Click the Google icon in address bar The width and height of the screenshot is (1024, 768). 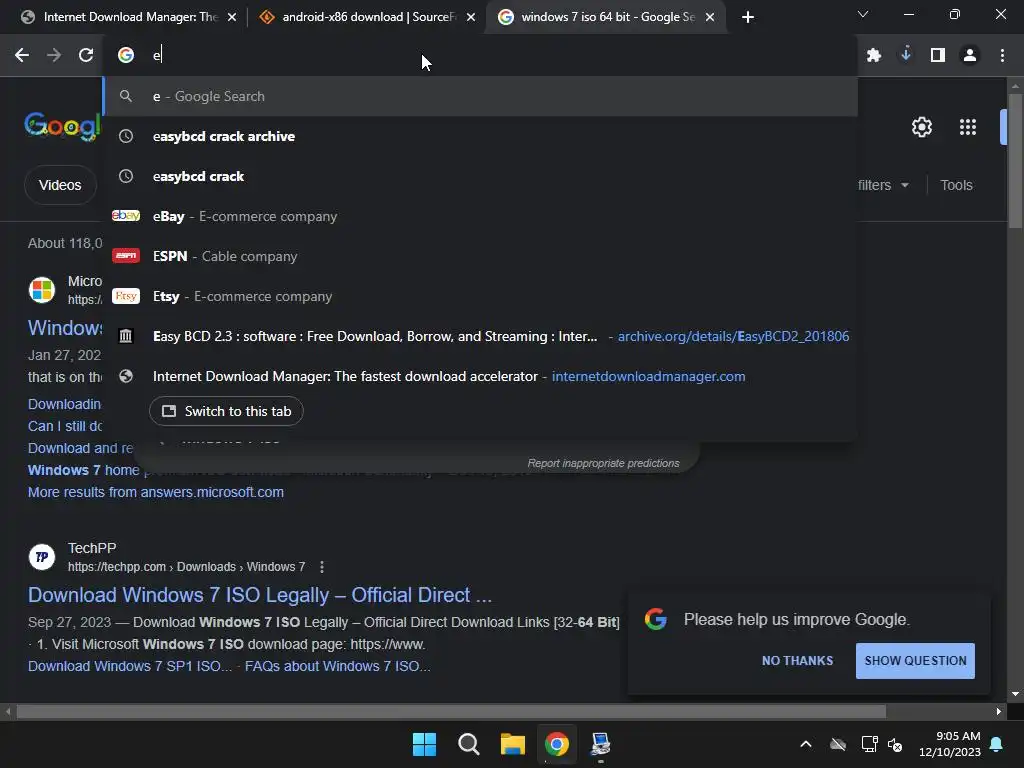(126, 55)
